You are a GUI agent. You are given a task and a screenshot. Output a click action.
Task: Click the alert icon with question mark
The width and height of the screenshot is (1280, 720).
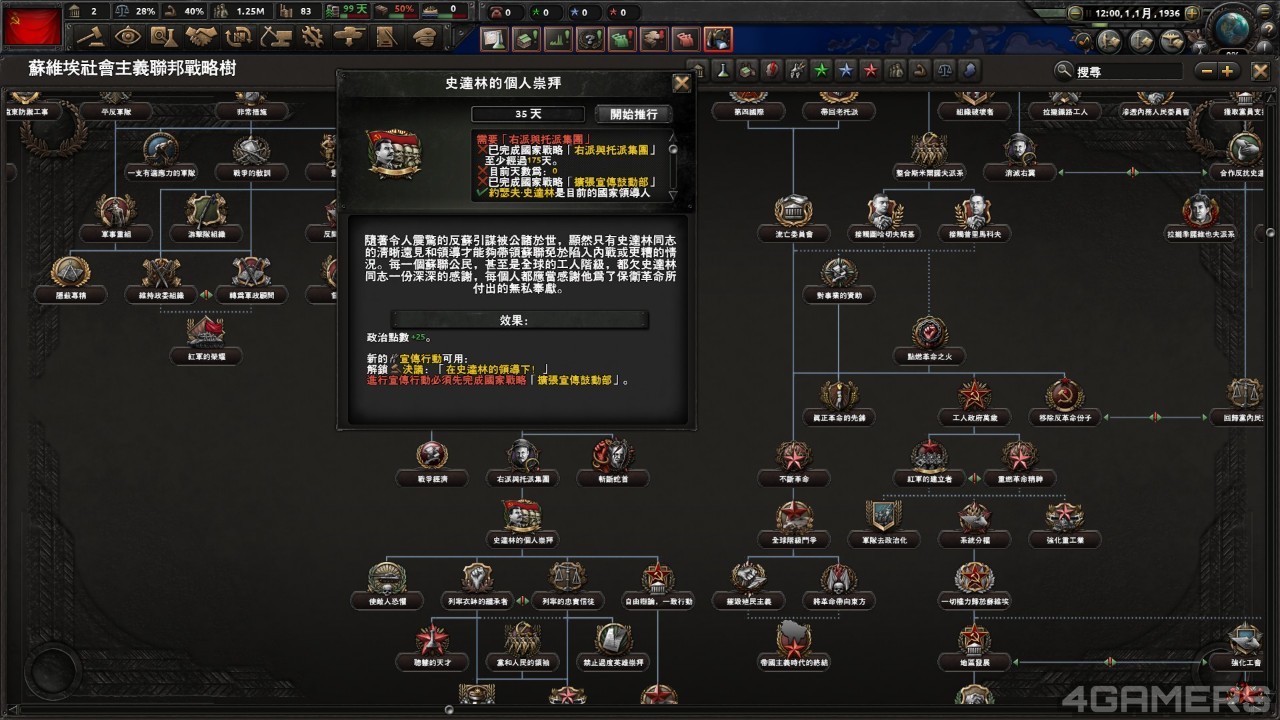(x=590, y=39)
